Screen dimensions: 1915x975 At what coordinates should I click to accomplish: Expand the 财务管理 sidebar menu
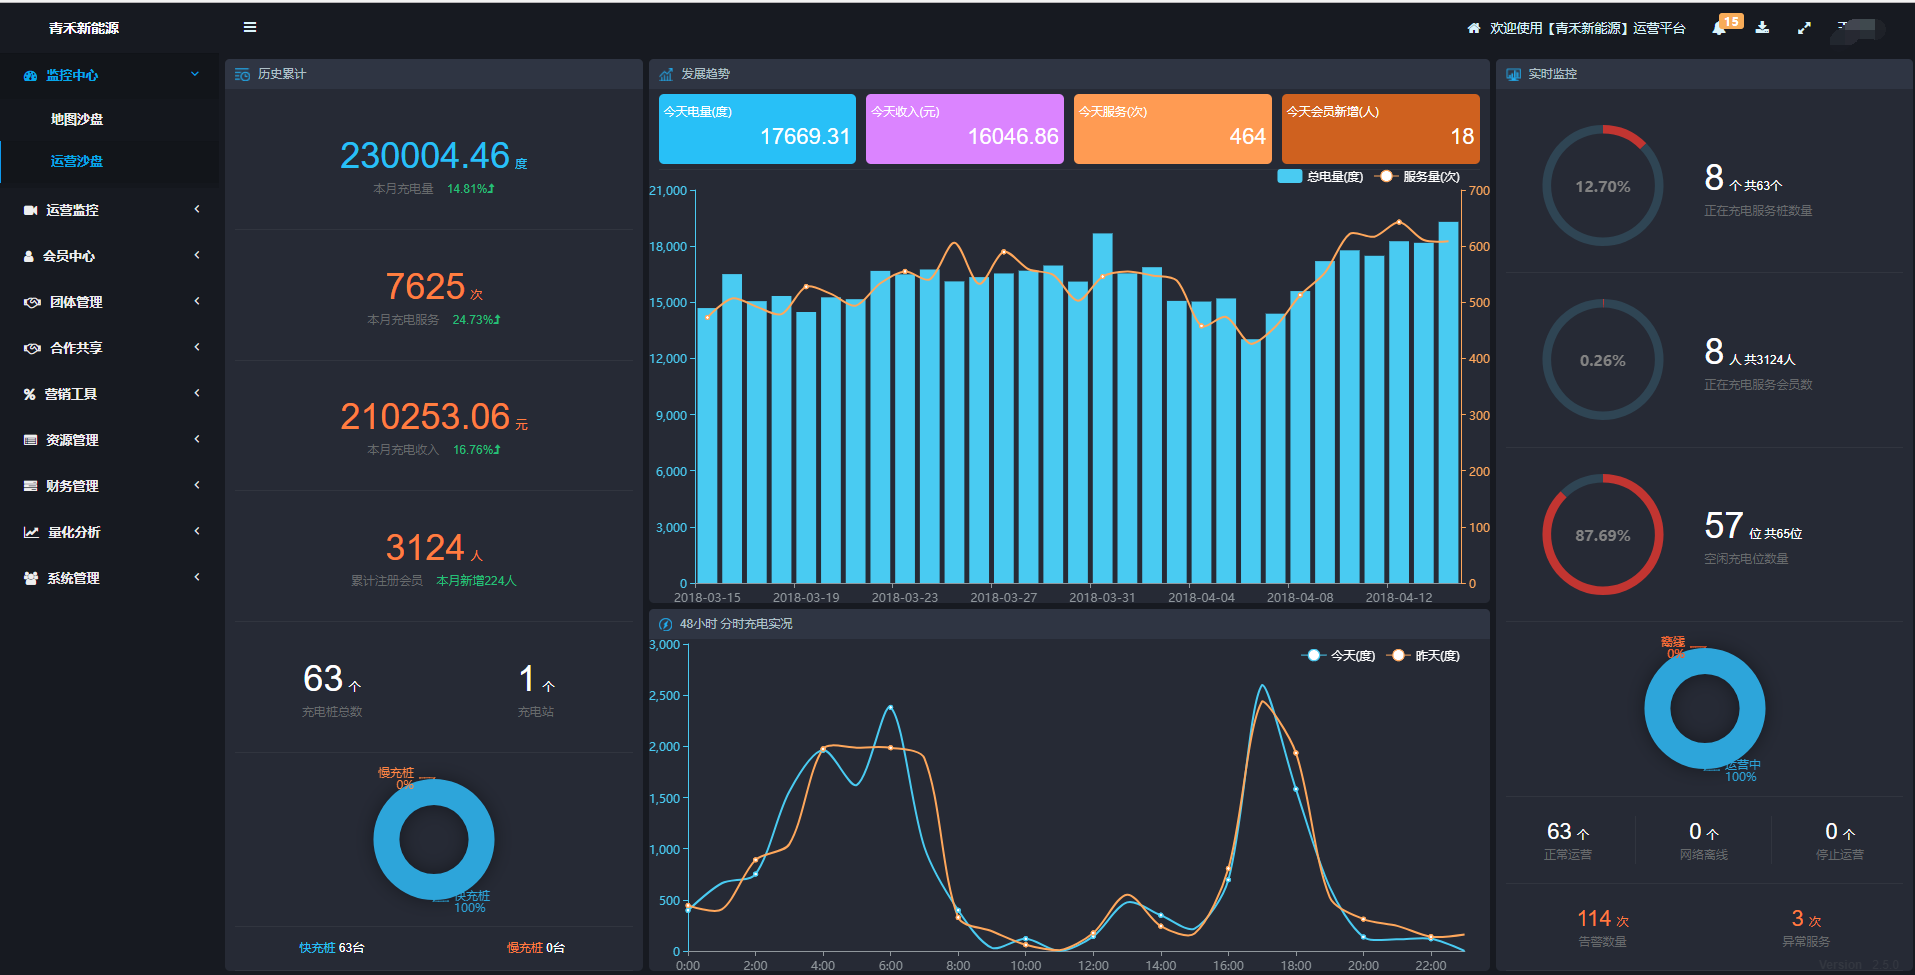[x=110, y=486]
